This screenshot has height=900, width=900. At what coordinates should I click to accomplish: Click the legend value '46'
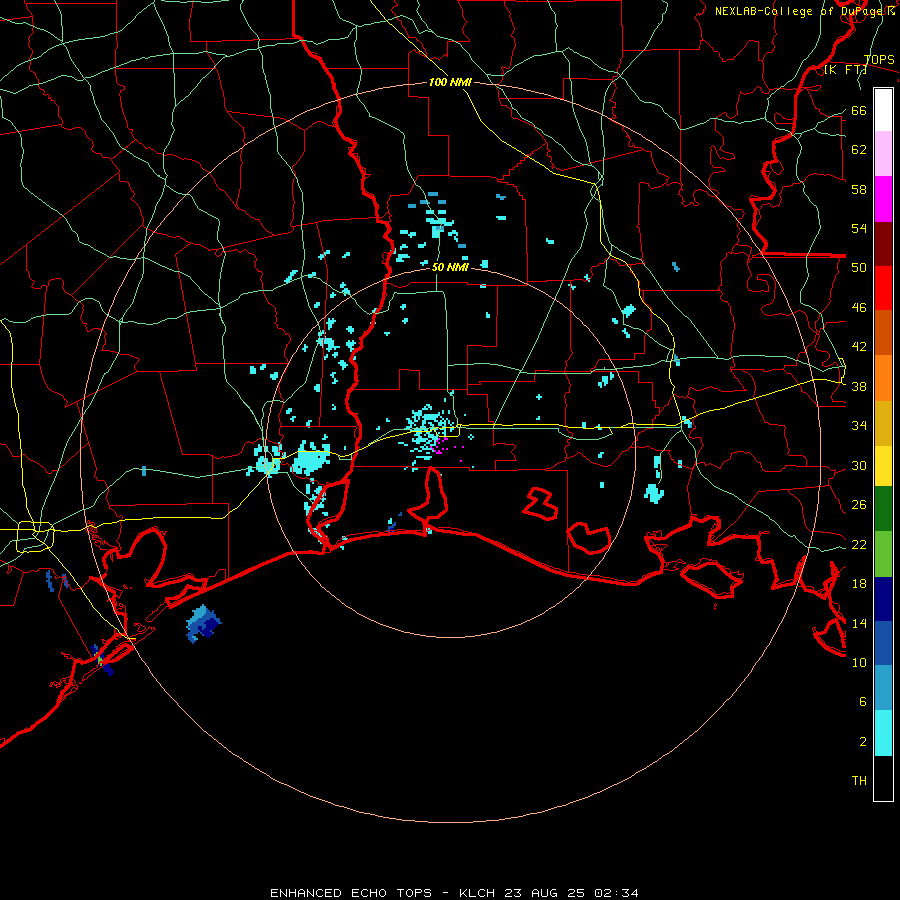click(x=859, y=308)
